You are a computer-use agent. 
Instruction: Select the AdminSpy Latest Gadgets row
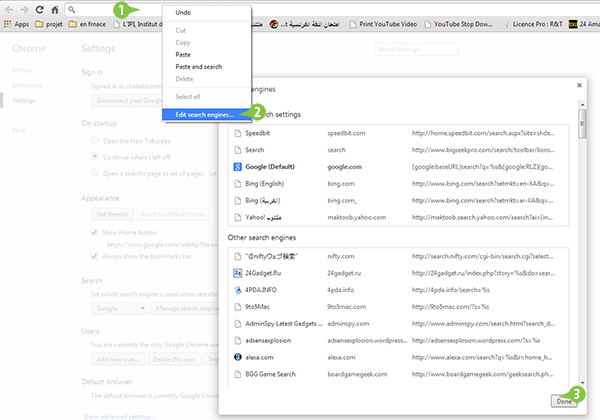coord(398,324)
